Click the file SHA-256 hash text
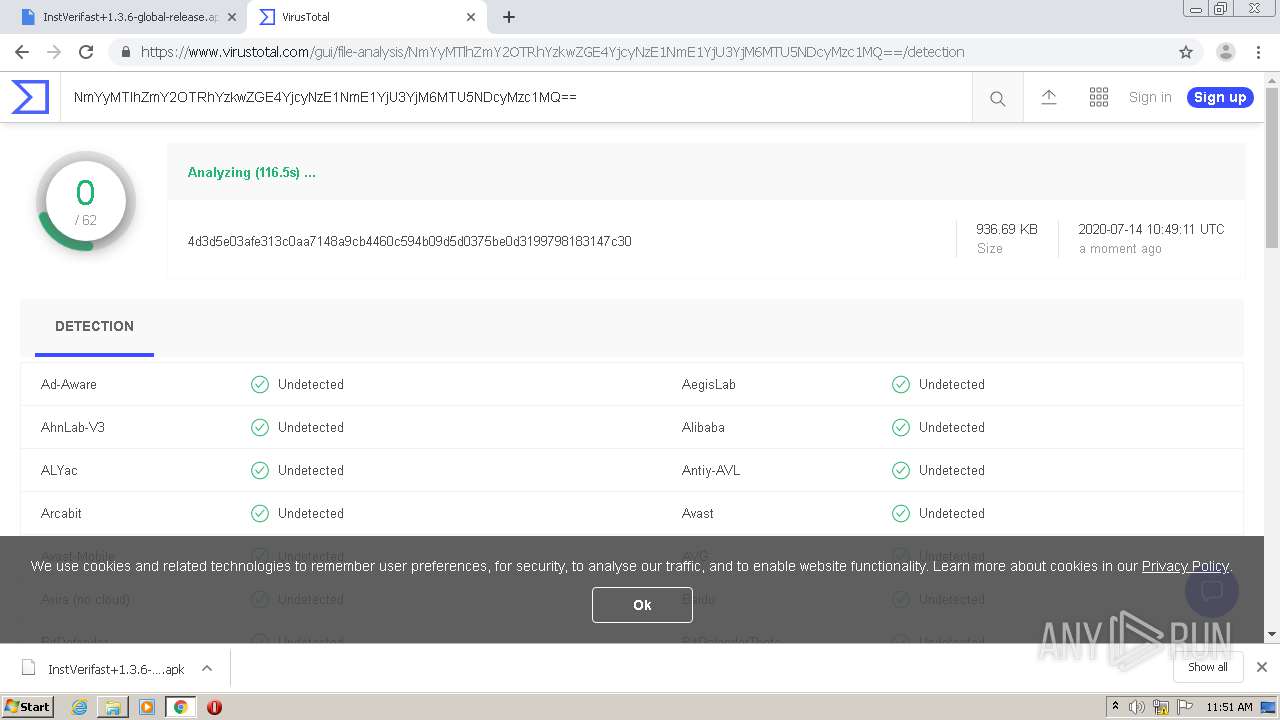This screenshot has height=720, width=1280. [x=409, y=241]
